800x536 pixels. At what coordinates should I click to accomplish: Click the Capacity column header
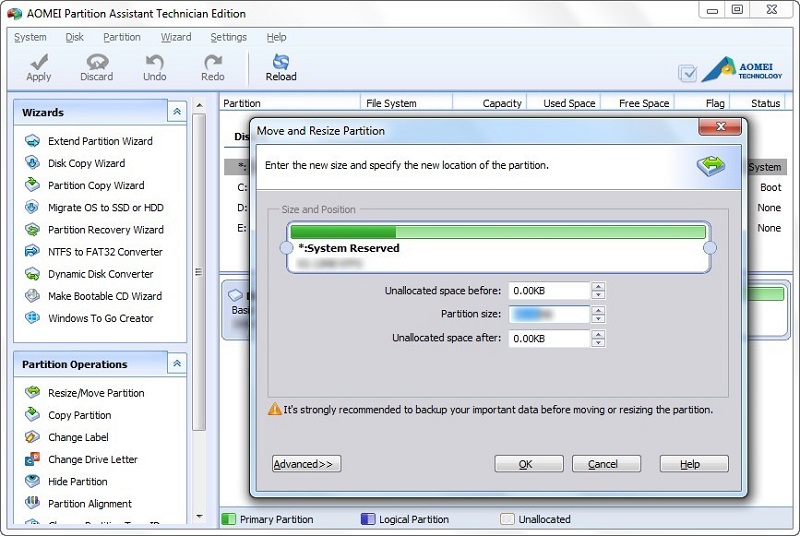490,103
